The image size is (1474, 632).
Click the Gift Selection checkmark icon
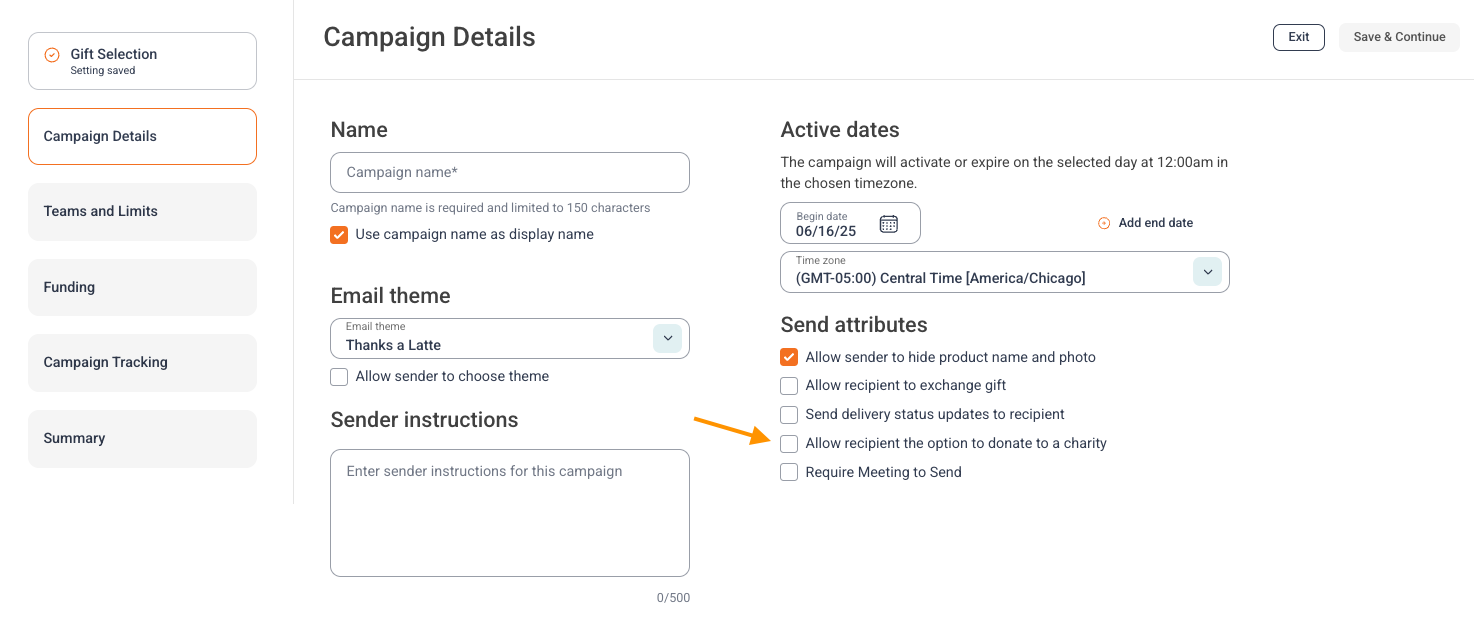[53, 54]
